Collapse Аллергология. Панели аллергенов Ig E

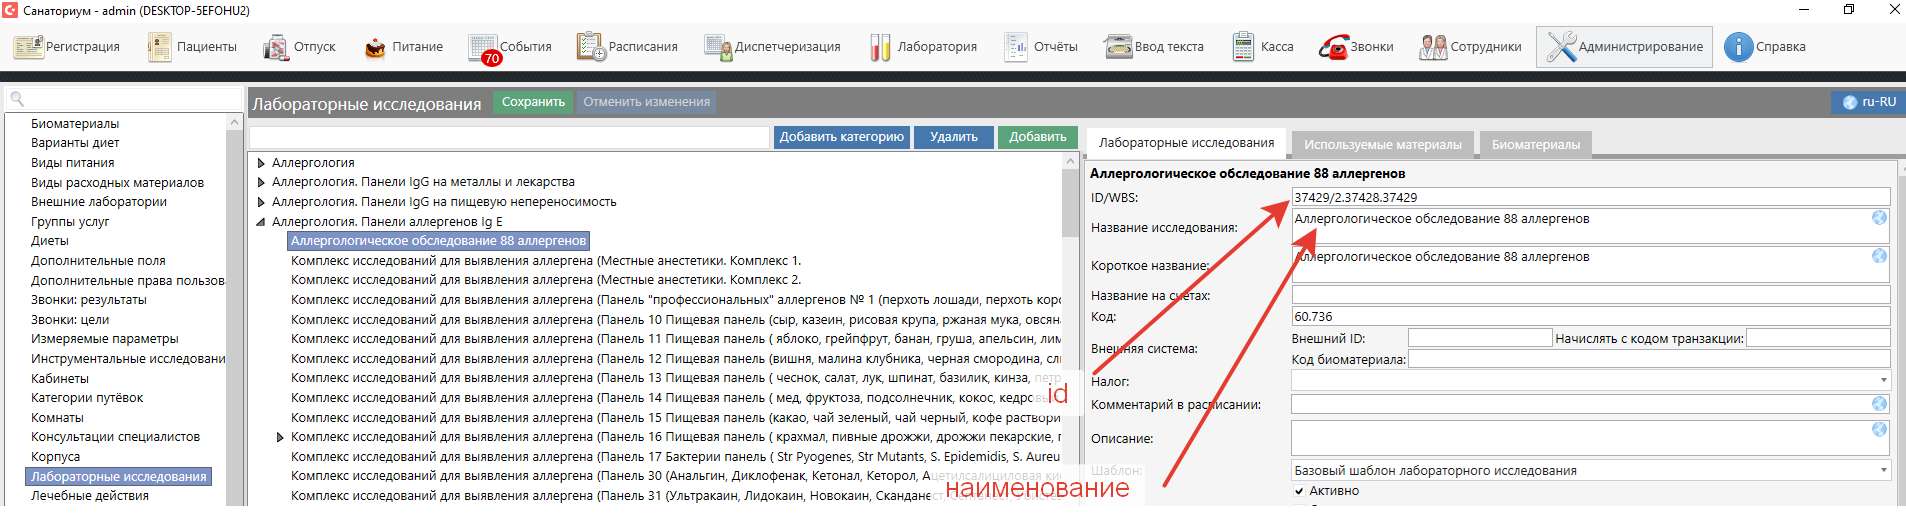click(261, 222)
